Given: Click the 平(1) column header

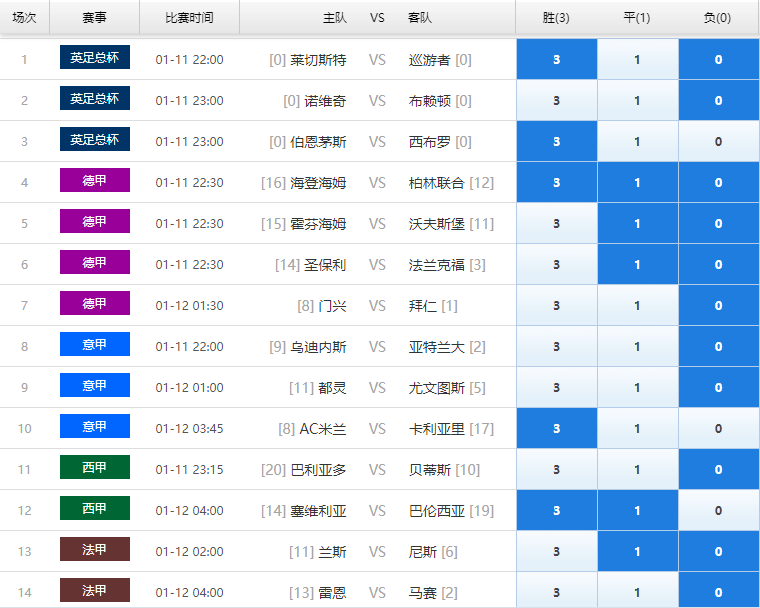Looking at the screenshot, I should (637, 17).
